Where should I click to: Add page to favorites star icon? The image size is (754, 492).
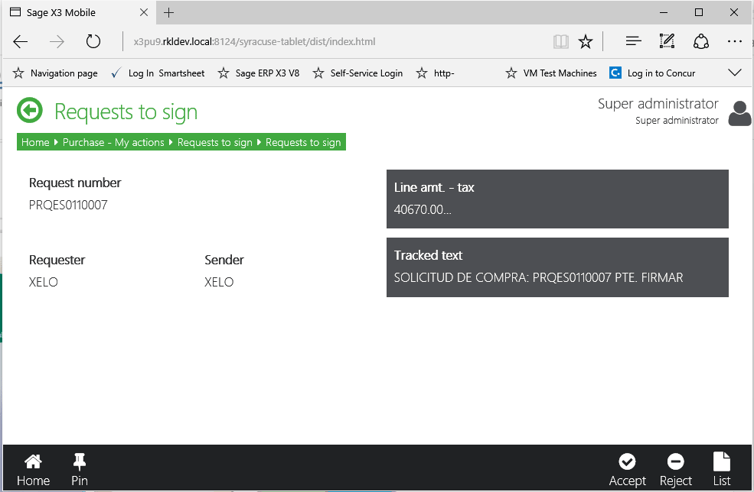tap(585, 42)
